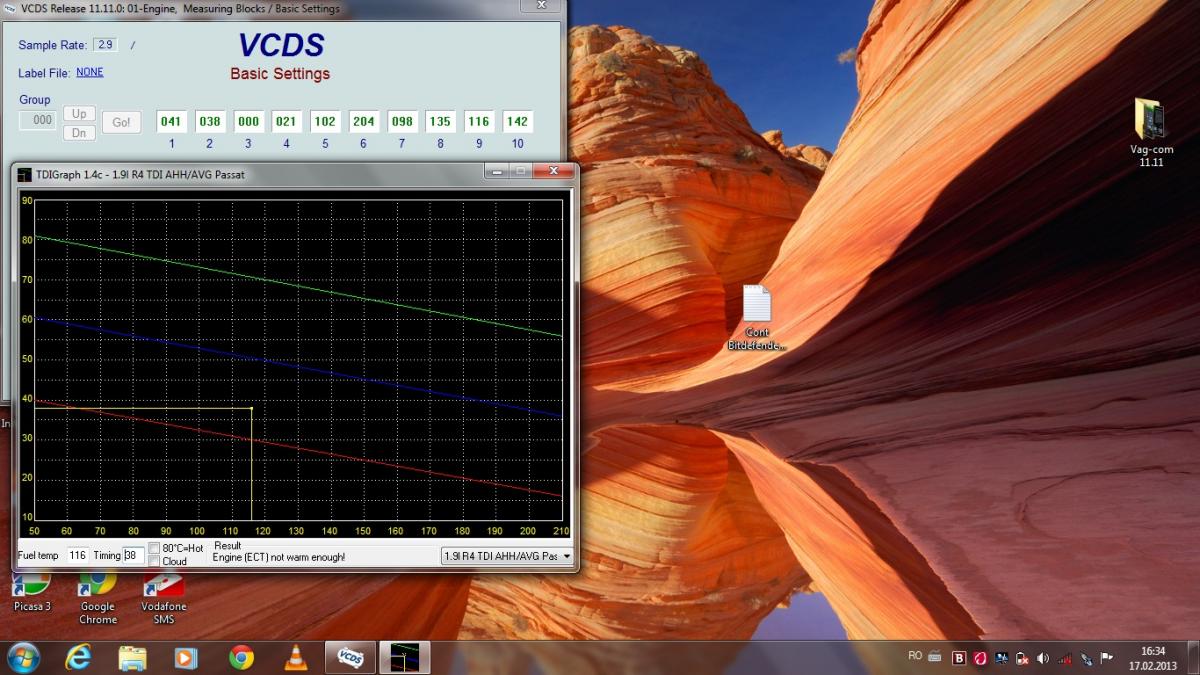
Task: Click the volume speaker tray icon
Action: coord(1043,658)
